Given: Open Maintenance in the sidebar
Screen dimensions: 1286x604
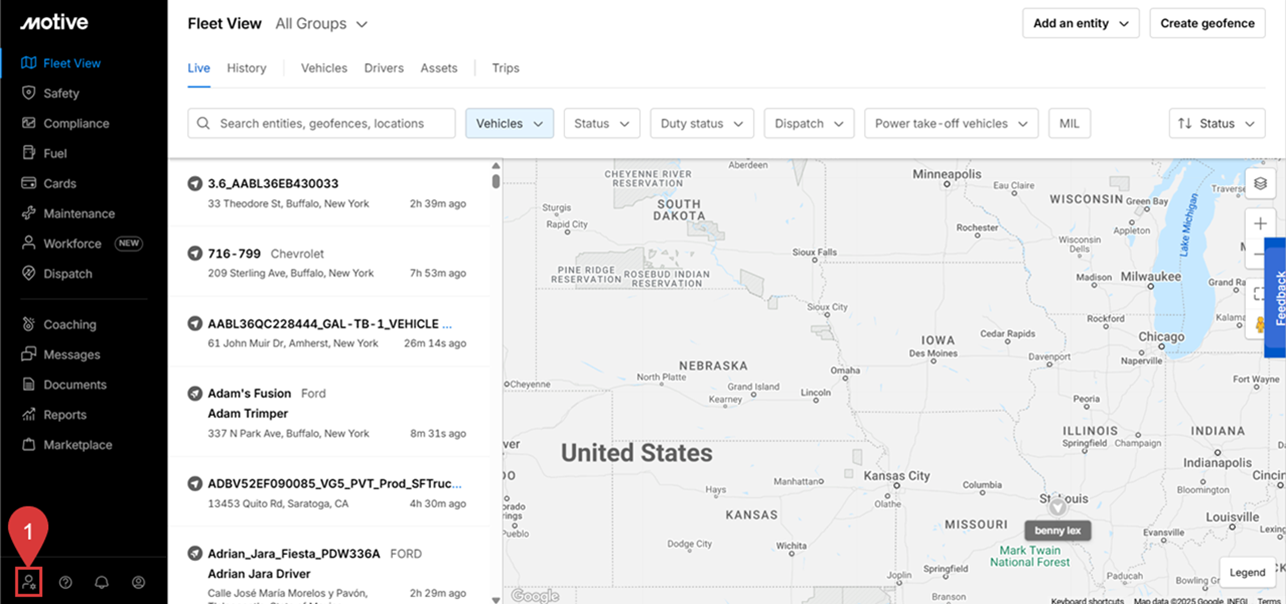Looking at the screenshot, I should pos(78,213).
